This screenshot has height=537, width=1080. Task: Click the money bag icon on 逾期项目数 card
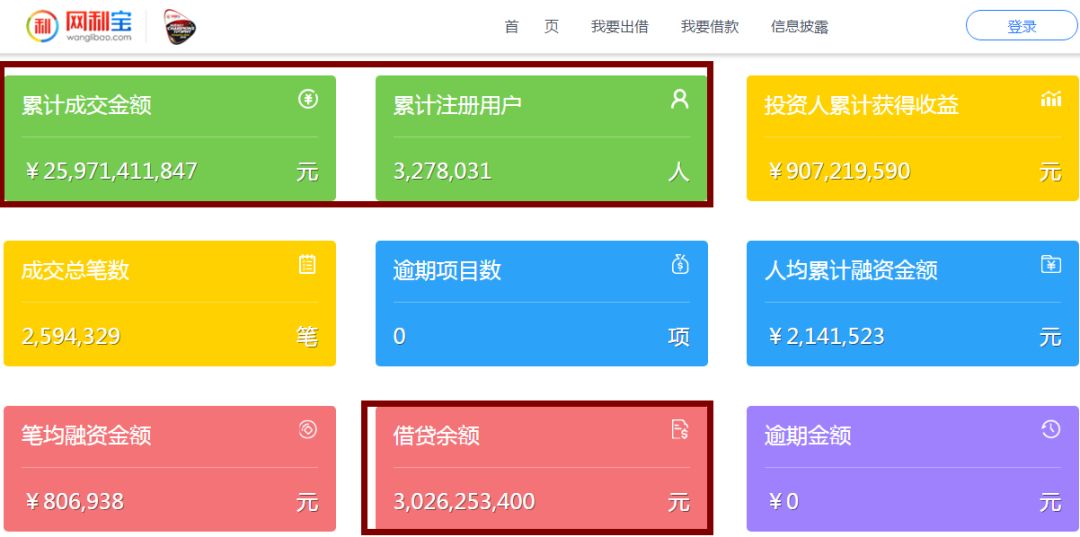[x=680, y=265]
